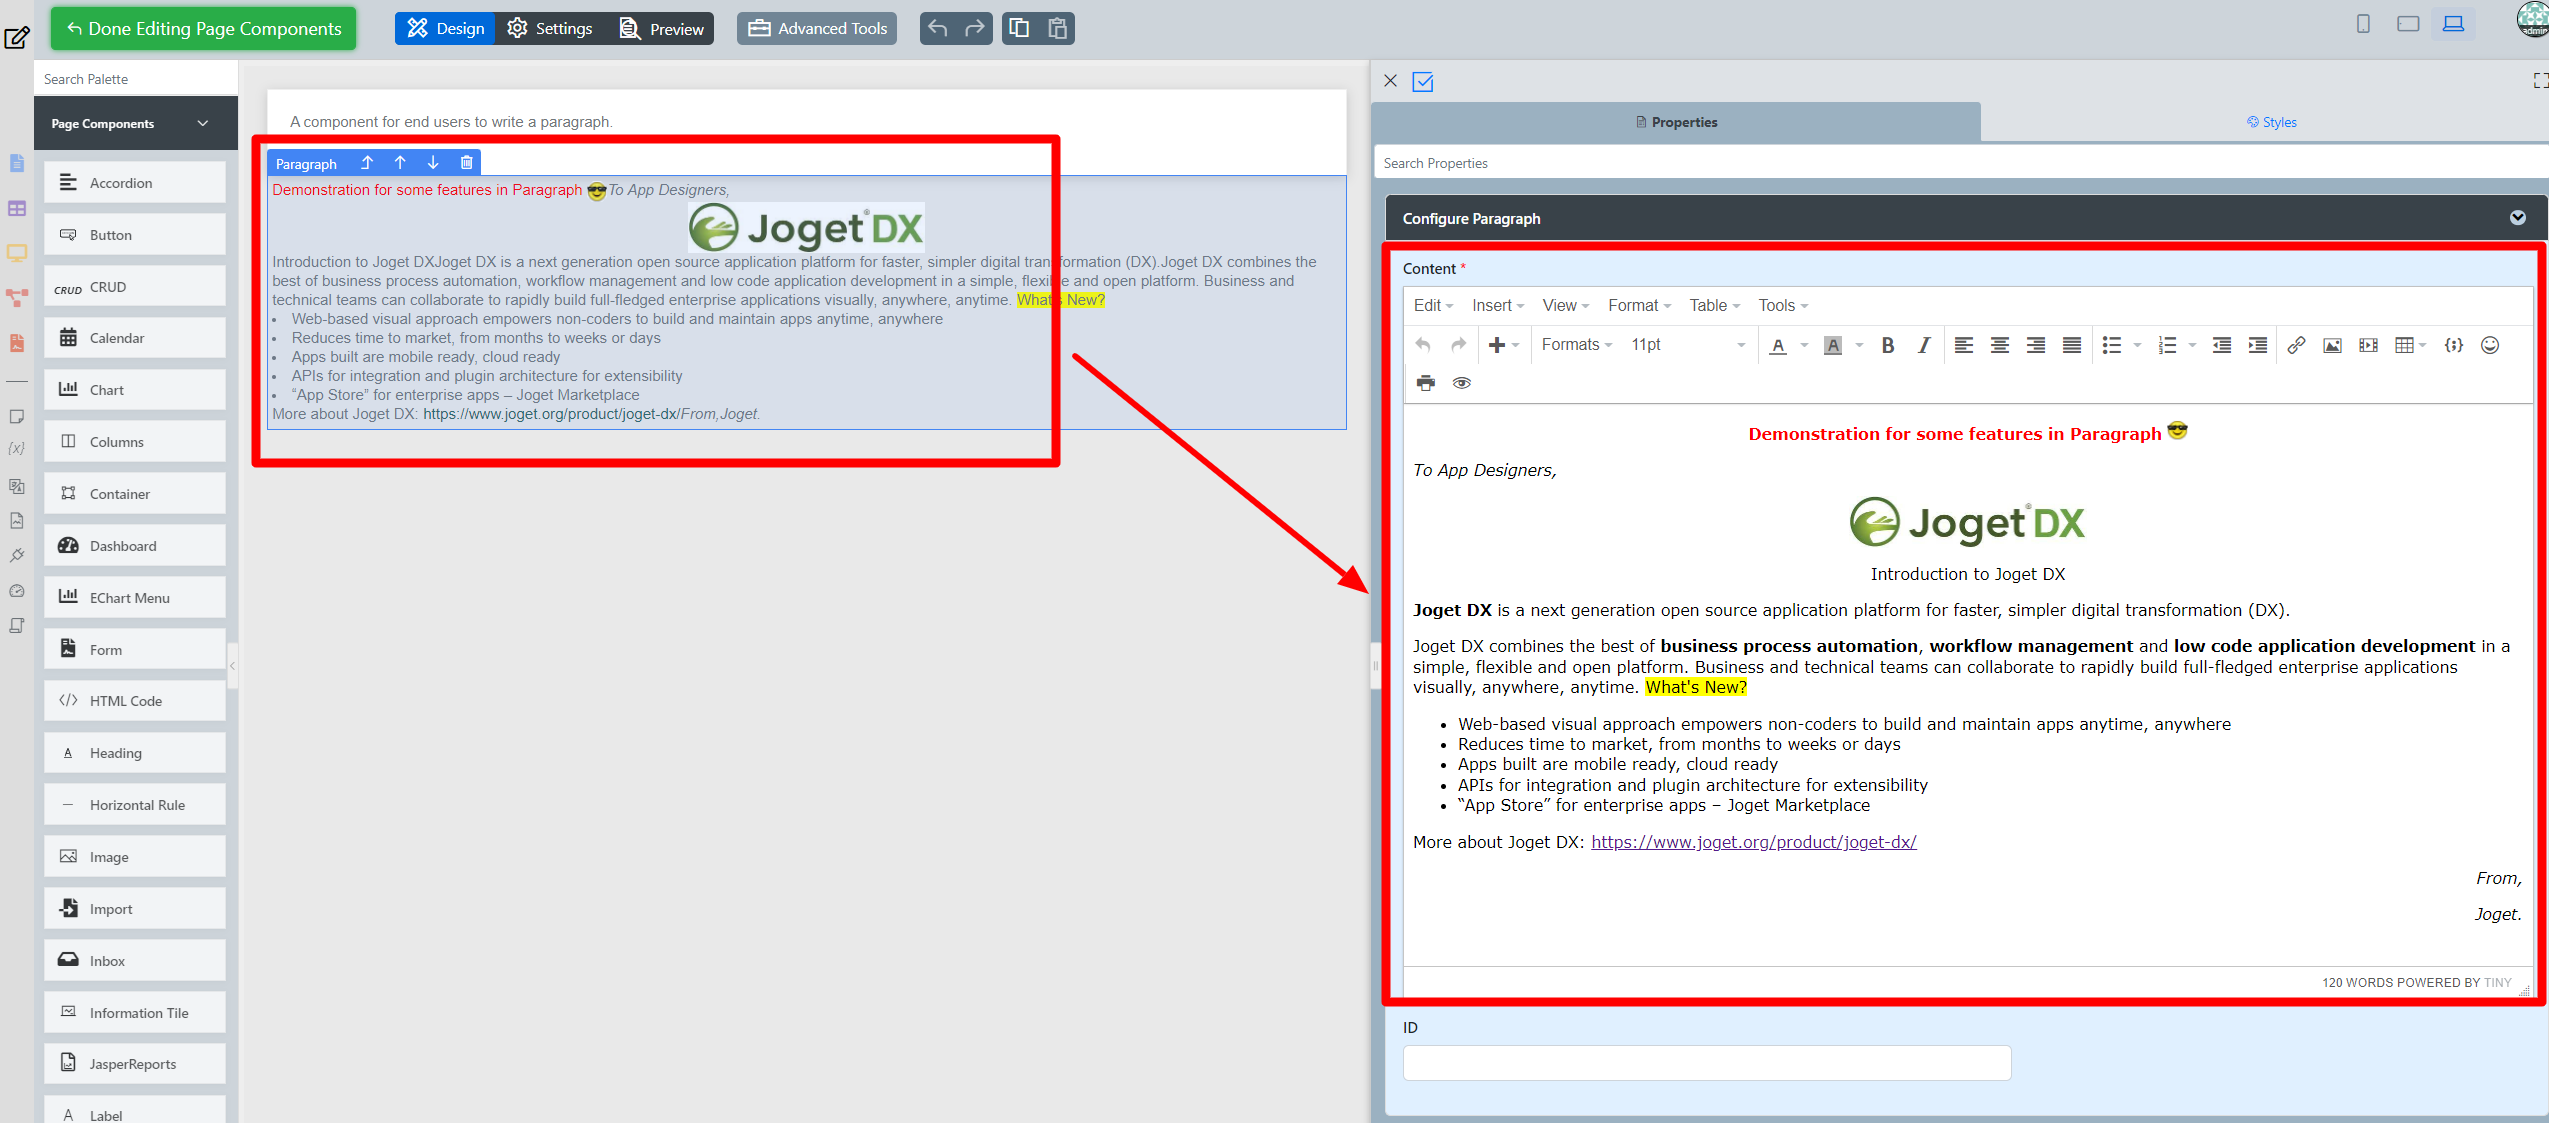Click the print icon in editor toolbar
Screen dimensions: 2549x1123
(1425, 383)
